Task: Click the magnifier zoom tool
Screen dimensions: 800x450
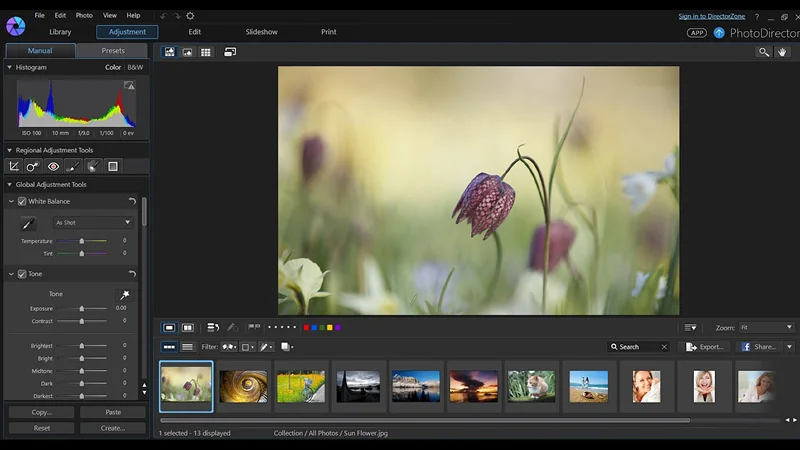Action: coord(764,52)
